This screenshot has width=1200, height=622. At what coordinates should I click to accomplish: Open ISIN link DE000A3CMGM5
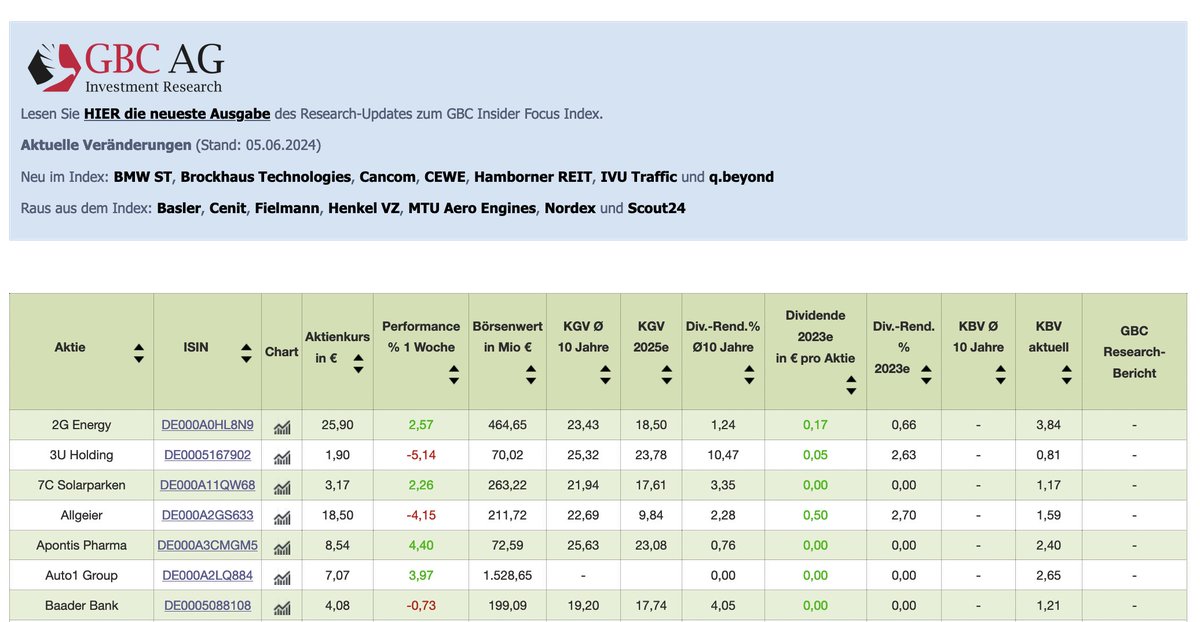pyautogui.click(x=207, y=545)
